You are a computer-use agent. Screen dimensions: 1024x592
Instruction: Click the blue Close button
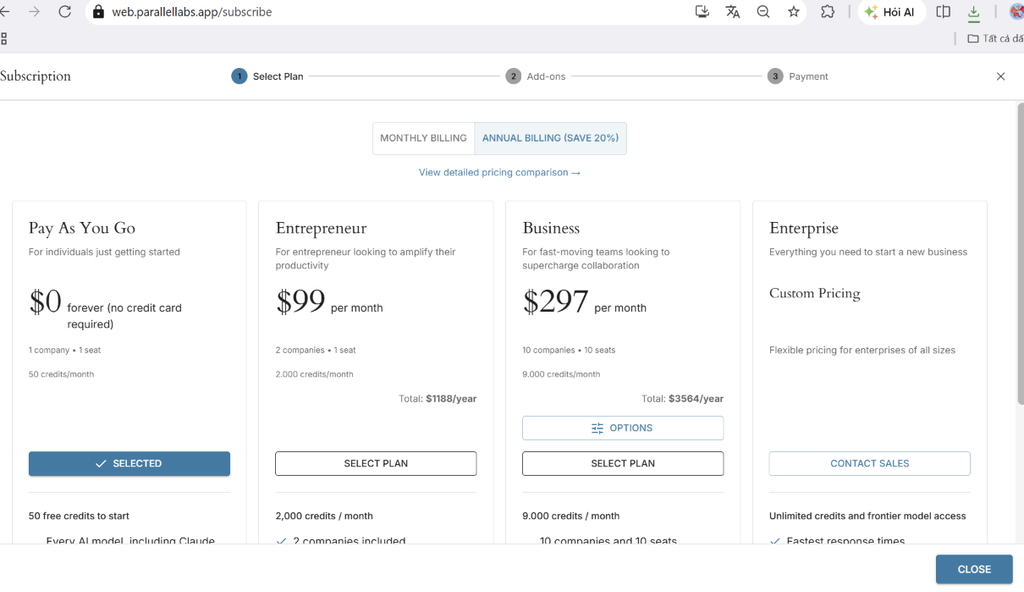point(974,569)
